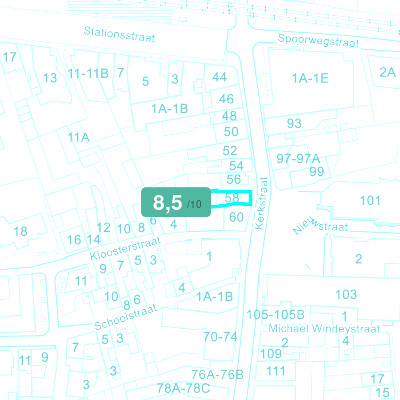Click house number 13 on Stationsstraat

click(x=50, y=78)
